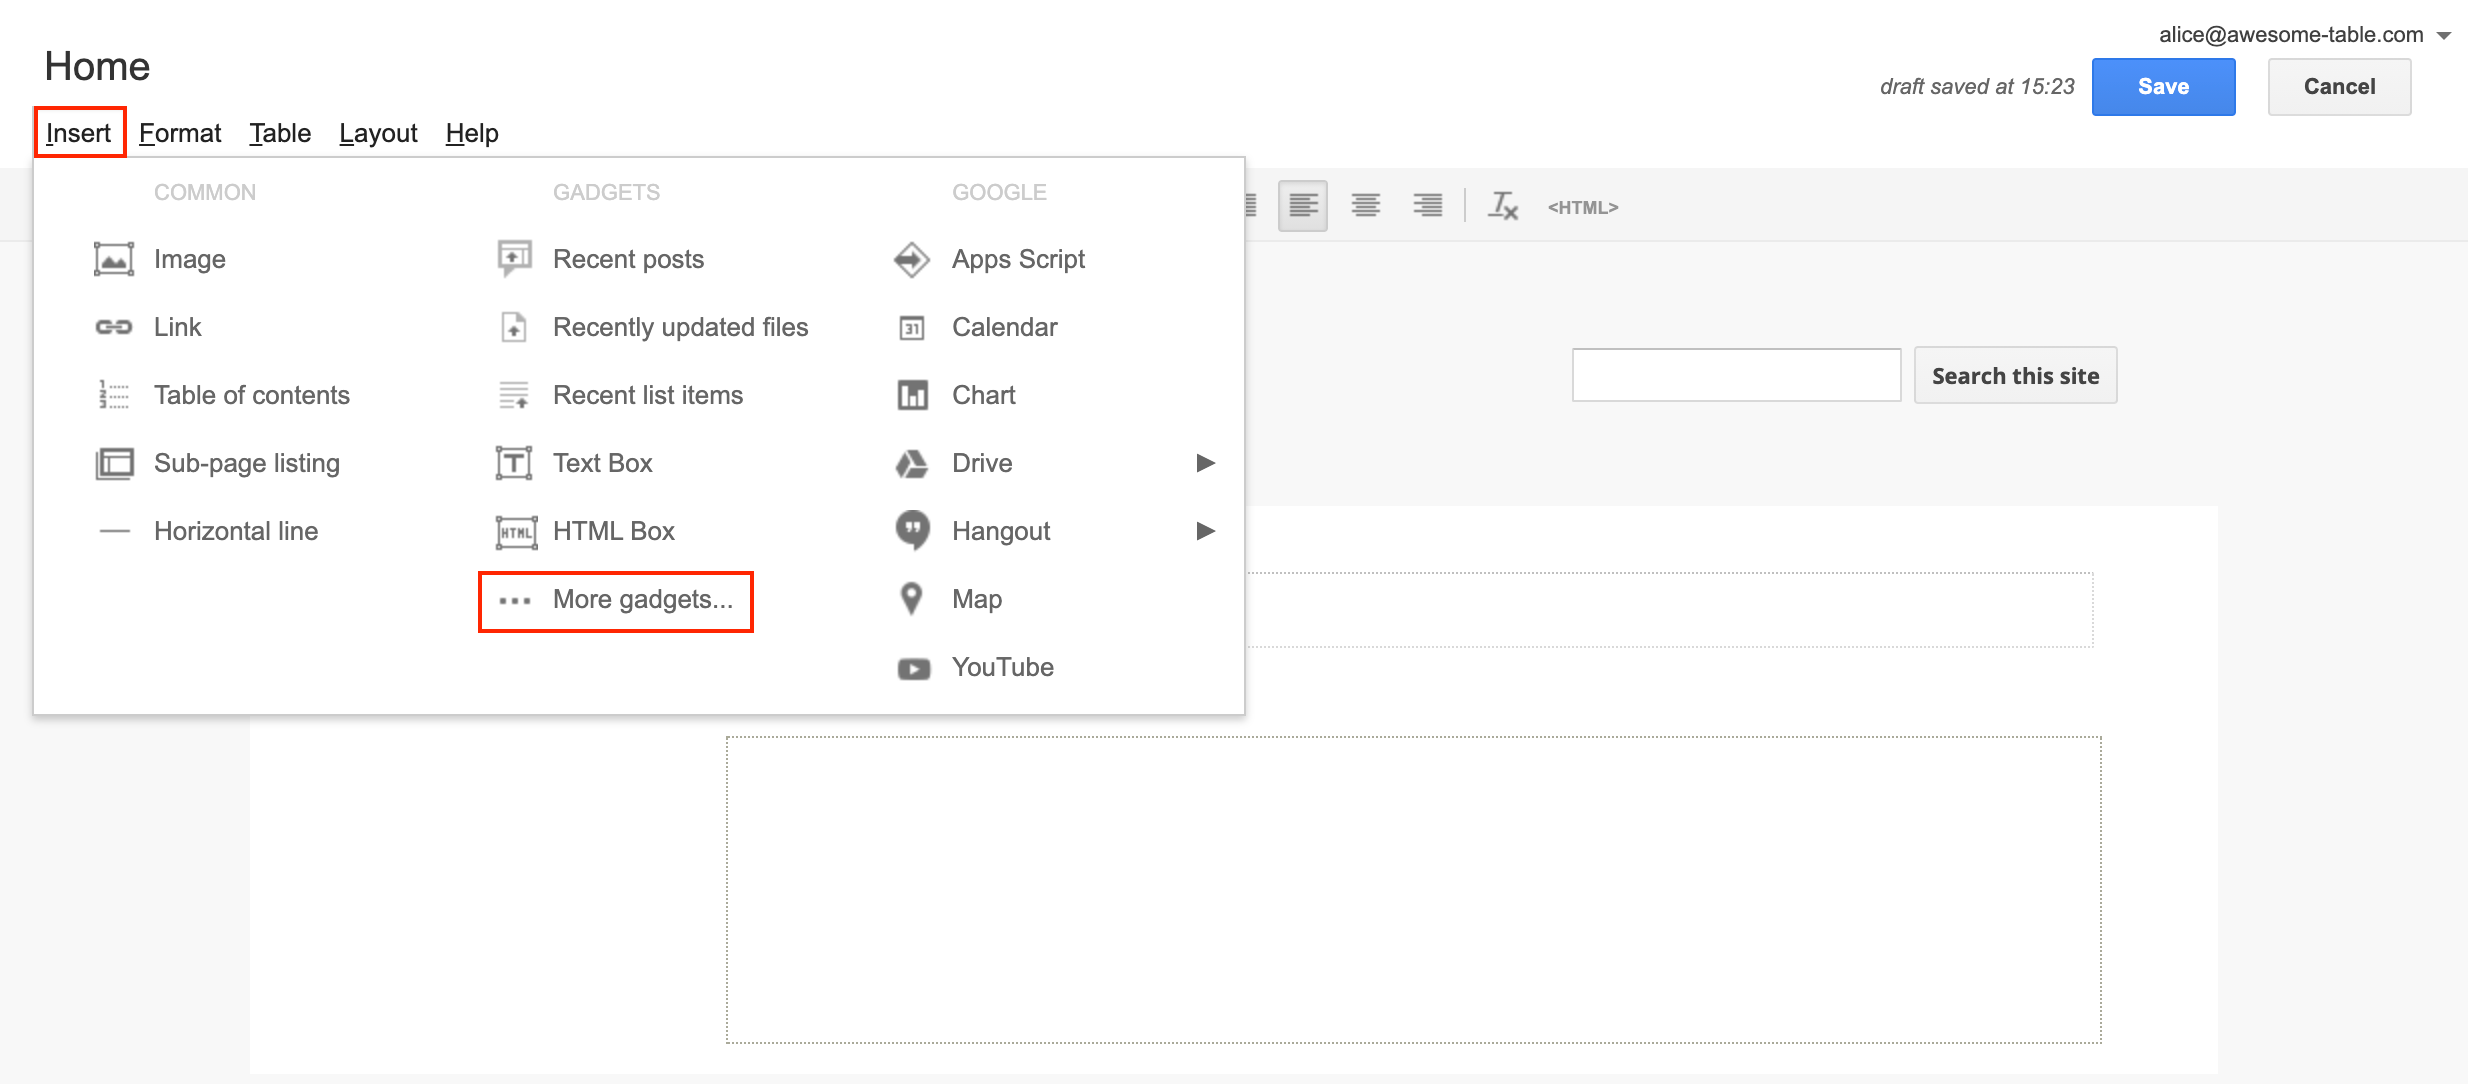Expand the Drive submenu arrow
Screen dimensions: 2468x1084
tap(1205, 463)
